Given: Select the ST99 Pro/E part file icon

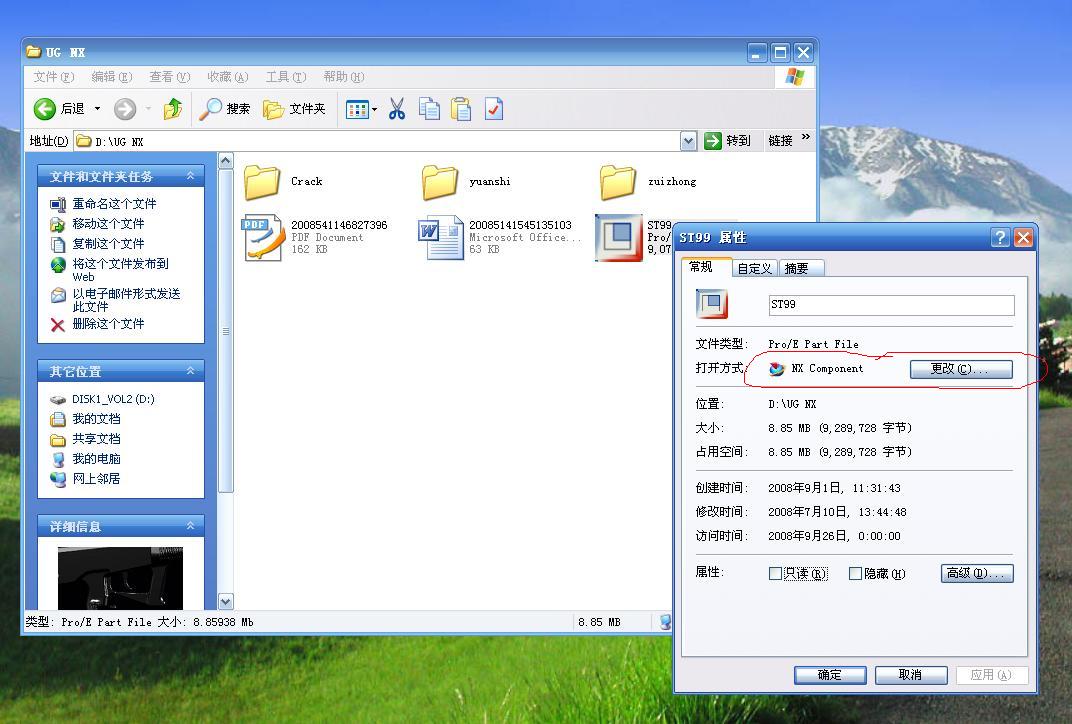Looking at the screenshot, I should click(x=619, y=237).
